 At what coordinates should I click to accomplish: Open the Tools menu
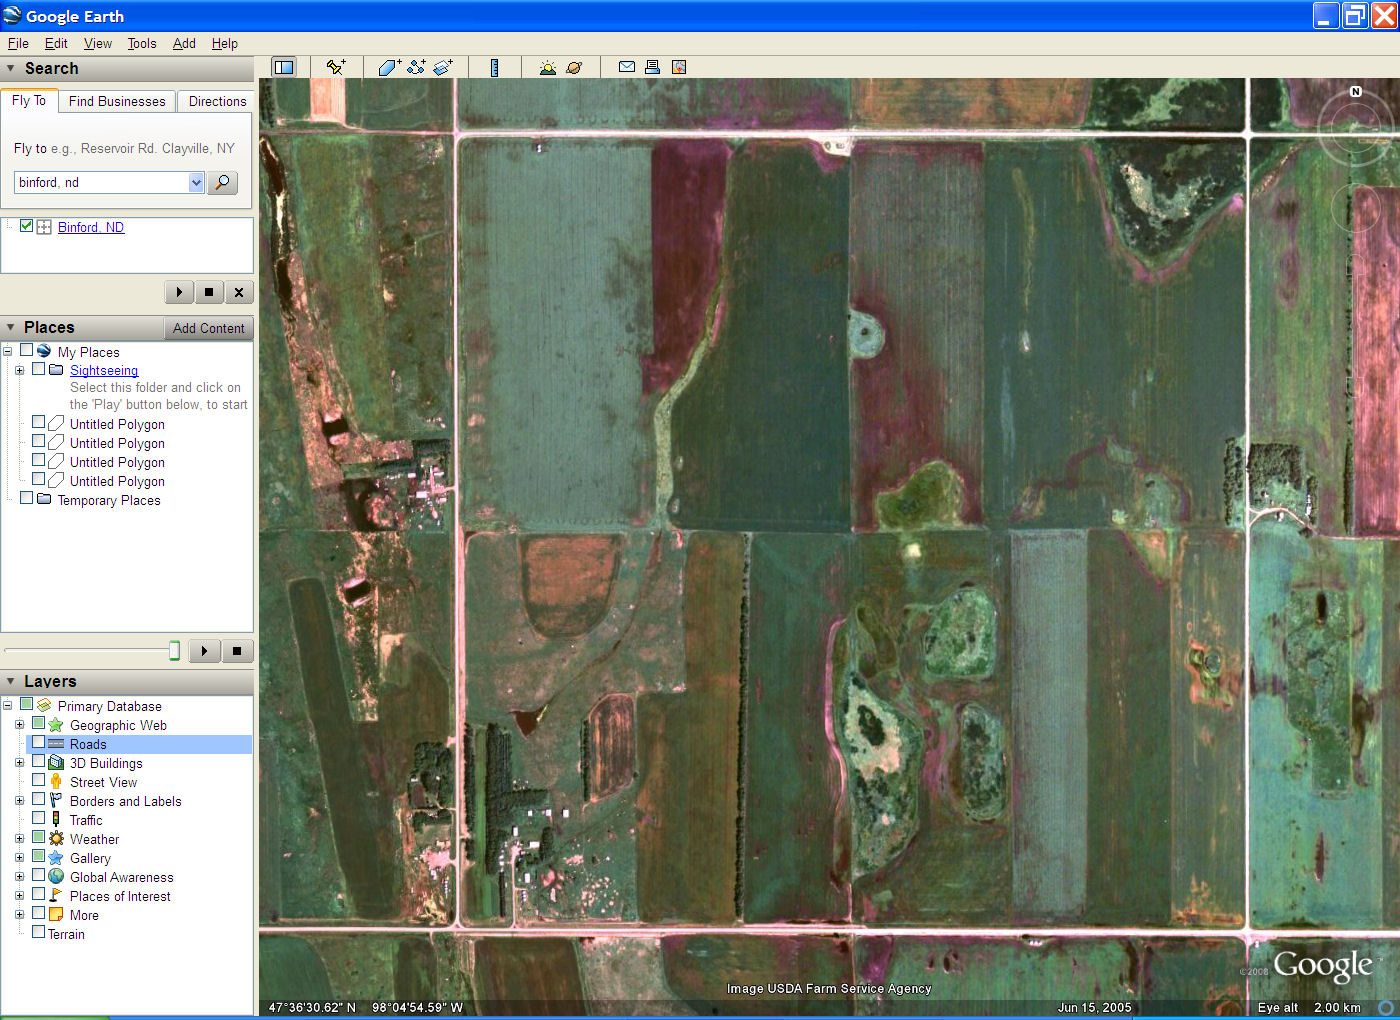tap(142, 43)
